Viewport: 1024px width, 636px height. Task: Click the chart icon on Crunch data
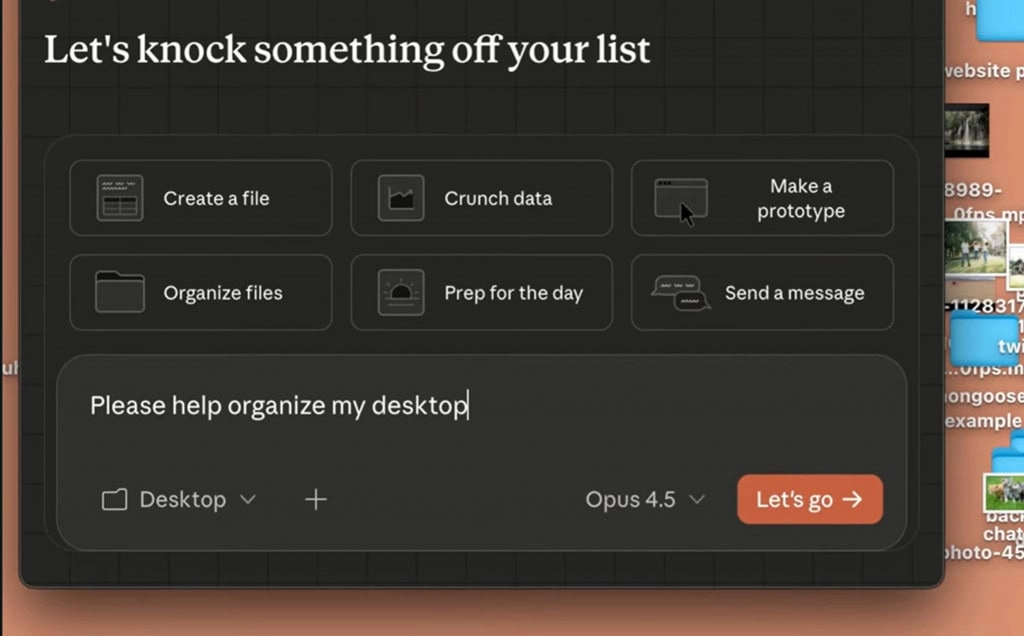point(401,198)
